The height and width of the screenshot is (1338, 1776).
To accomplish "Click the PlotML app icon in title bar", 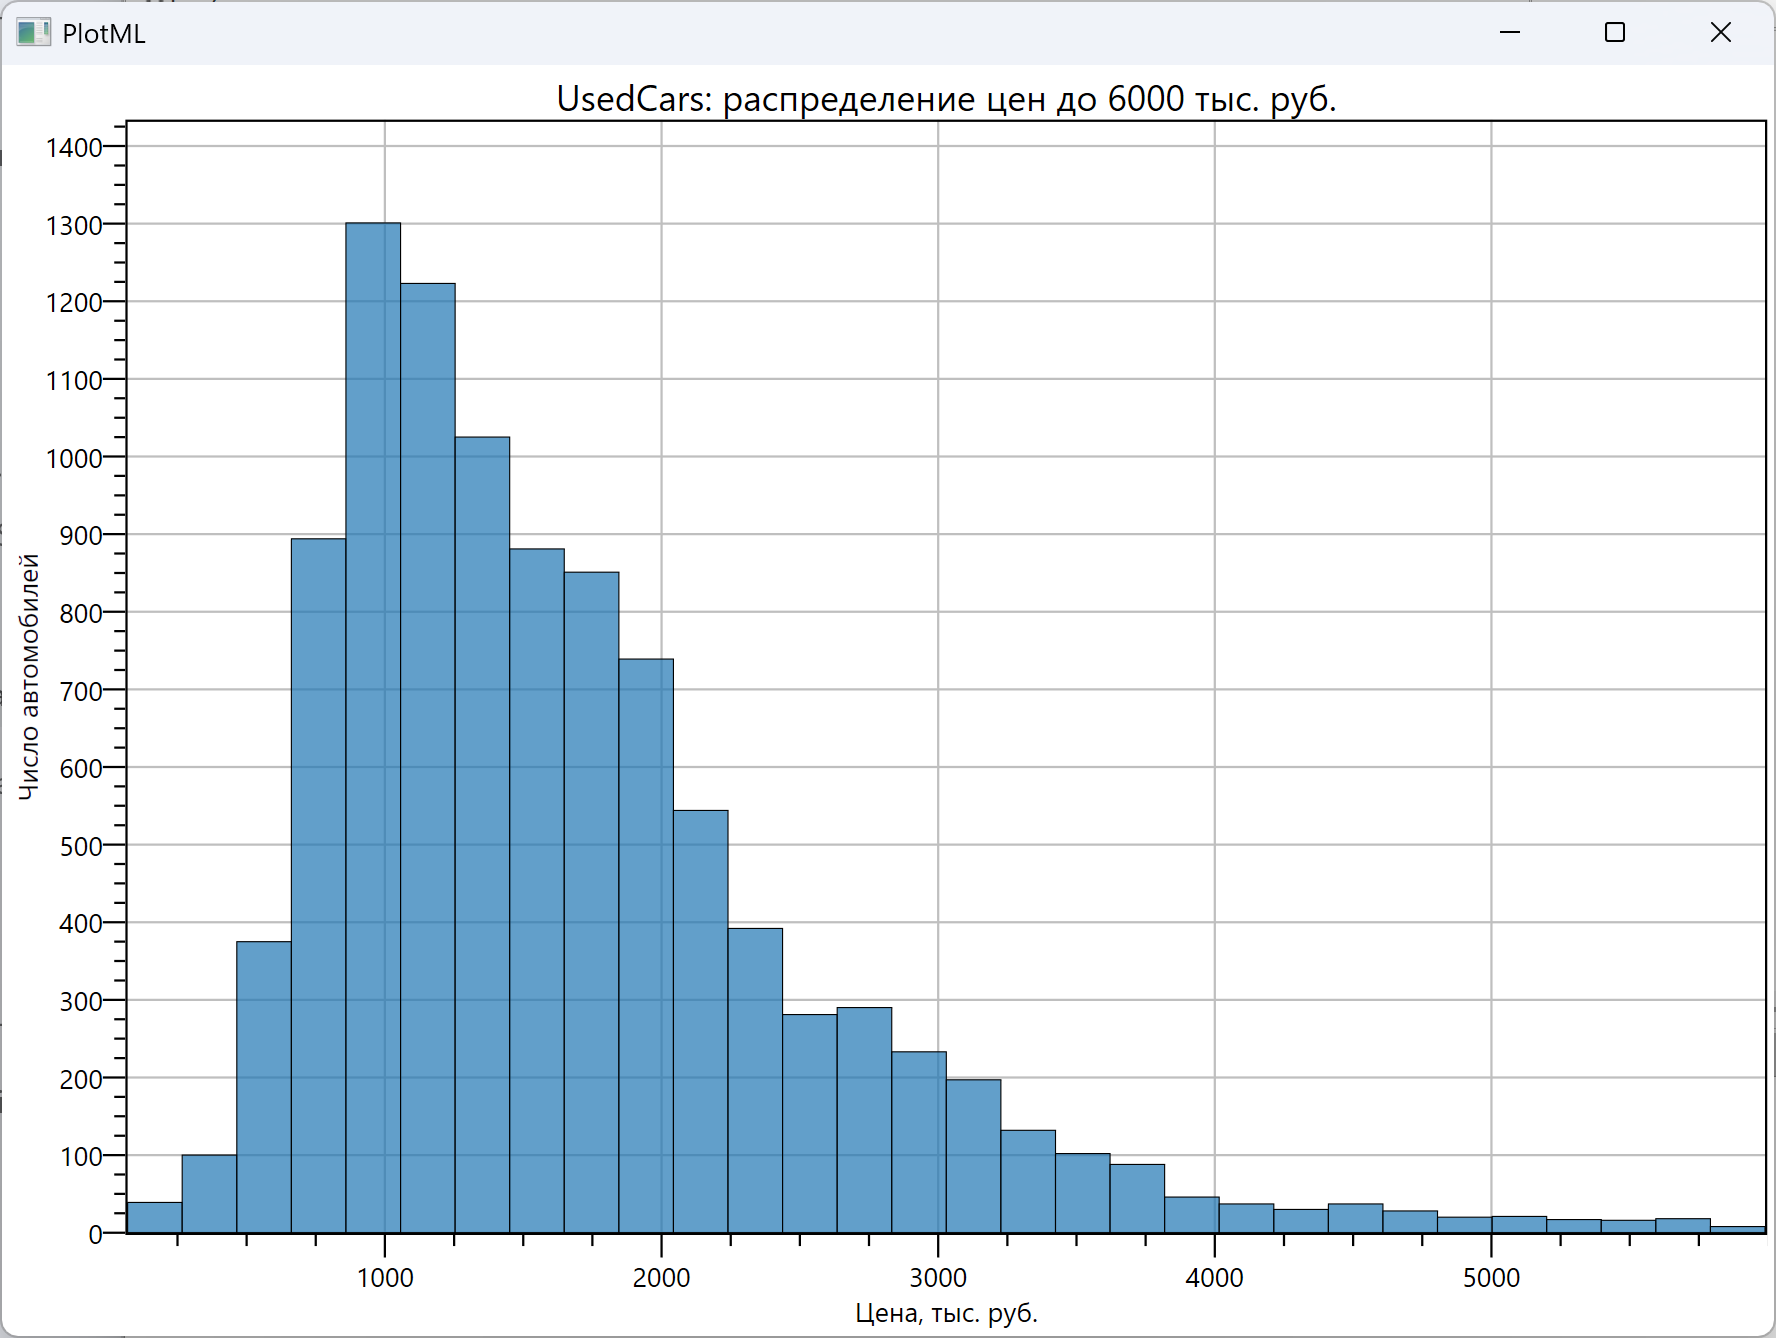I will pos(33,33).
